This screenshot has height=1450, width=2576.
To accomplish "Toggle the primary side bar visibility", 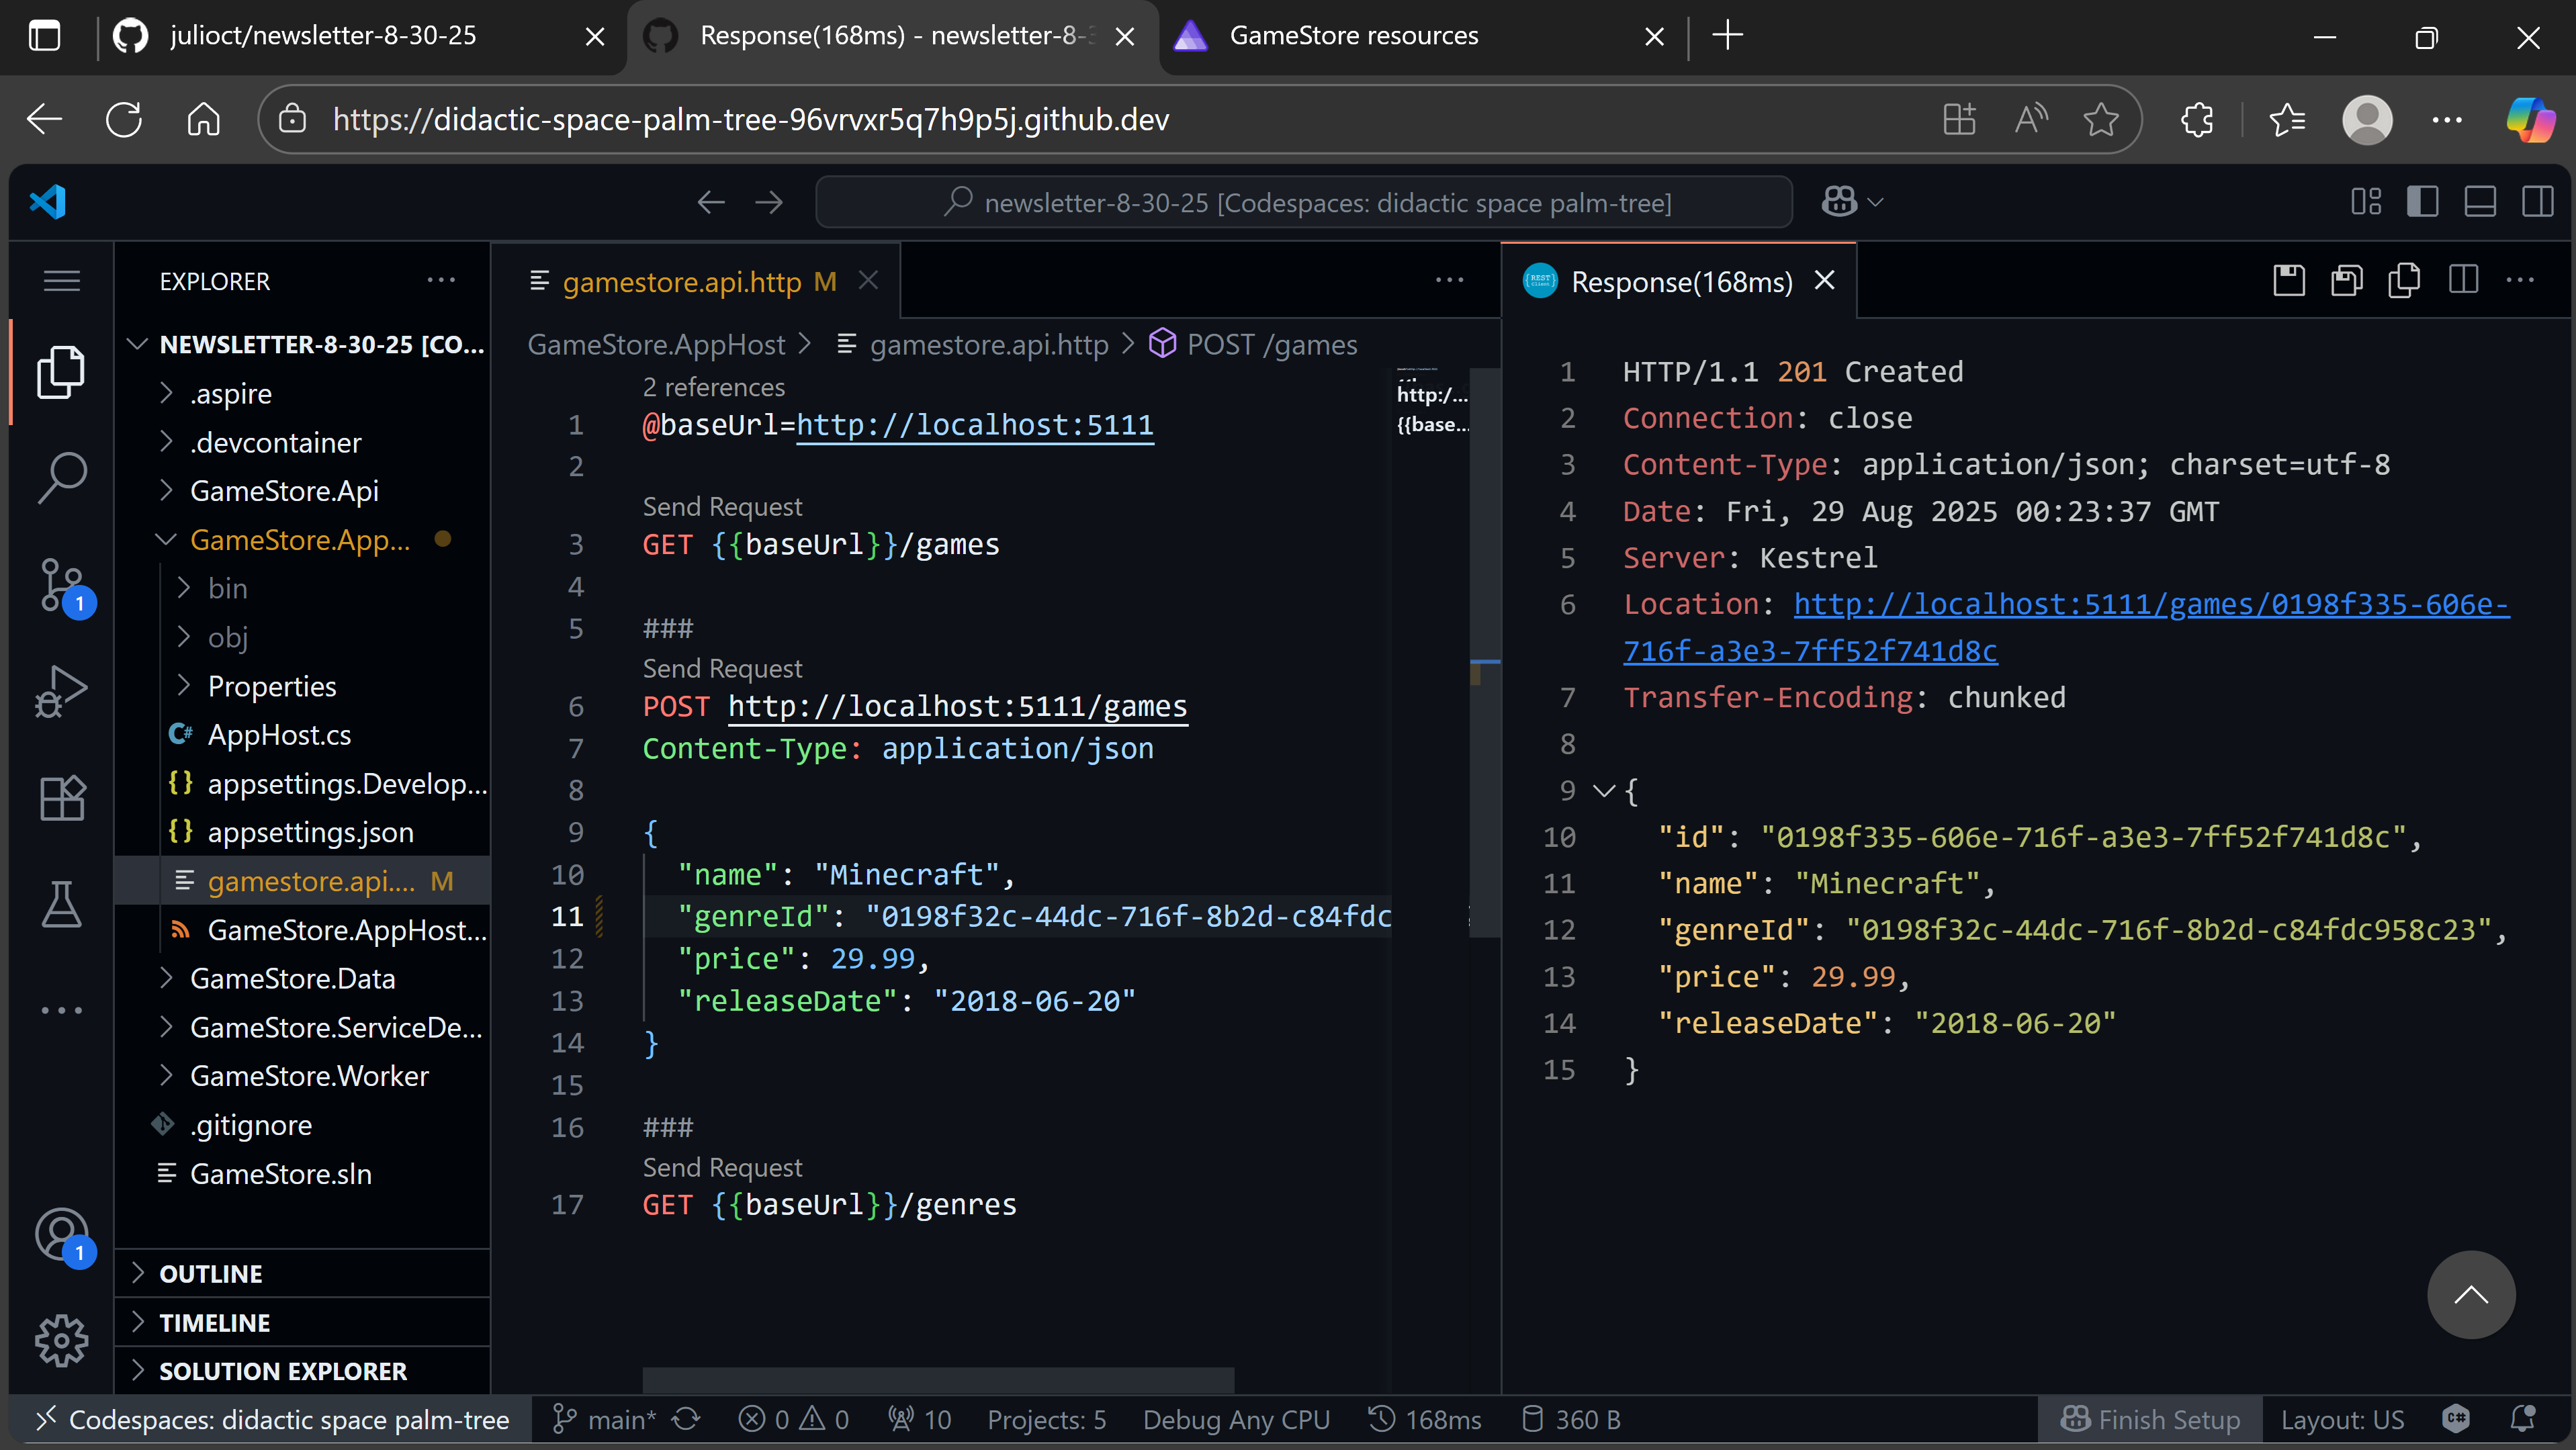I will [x=2422, y=202].
